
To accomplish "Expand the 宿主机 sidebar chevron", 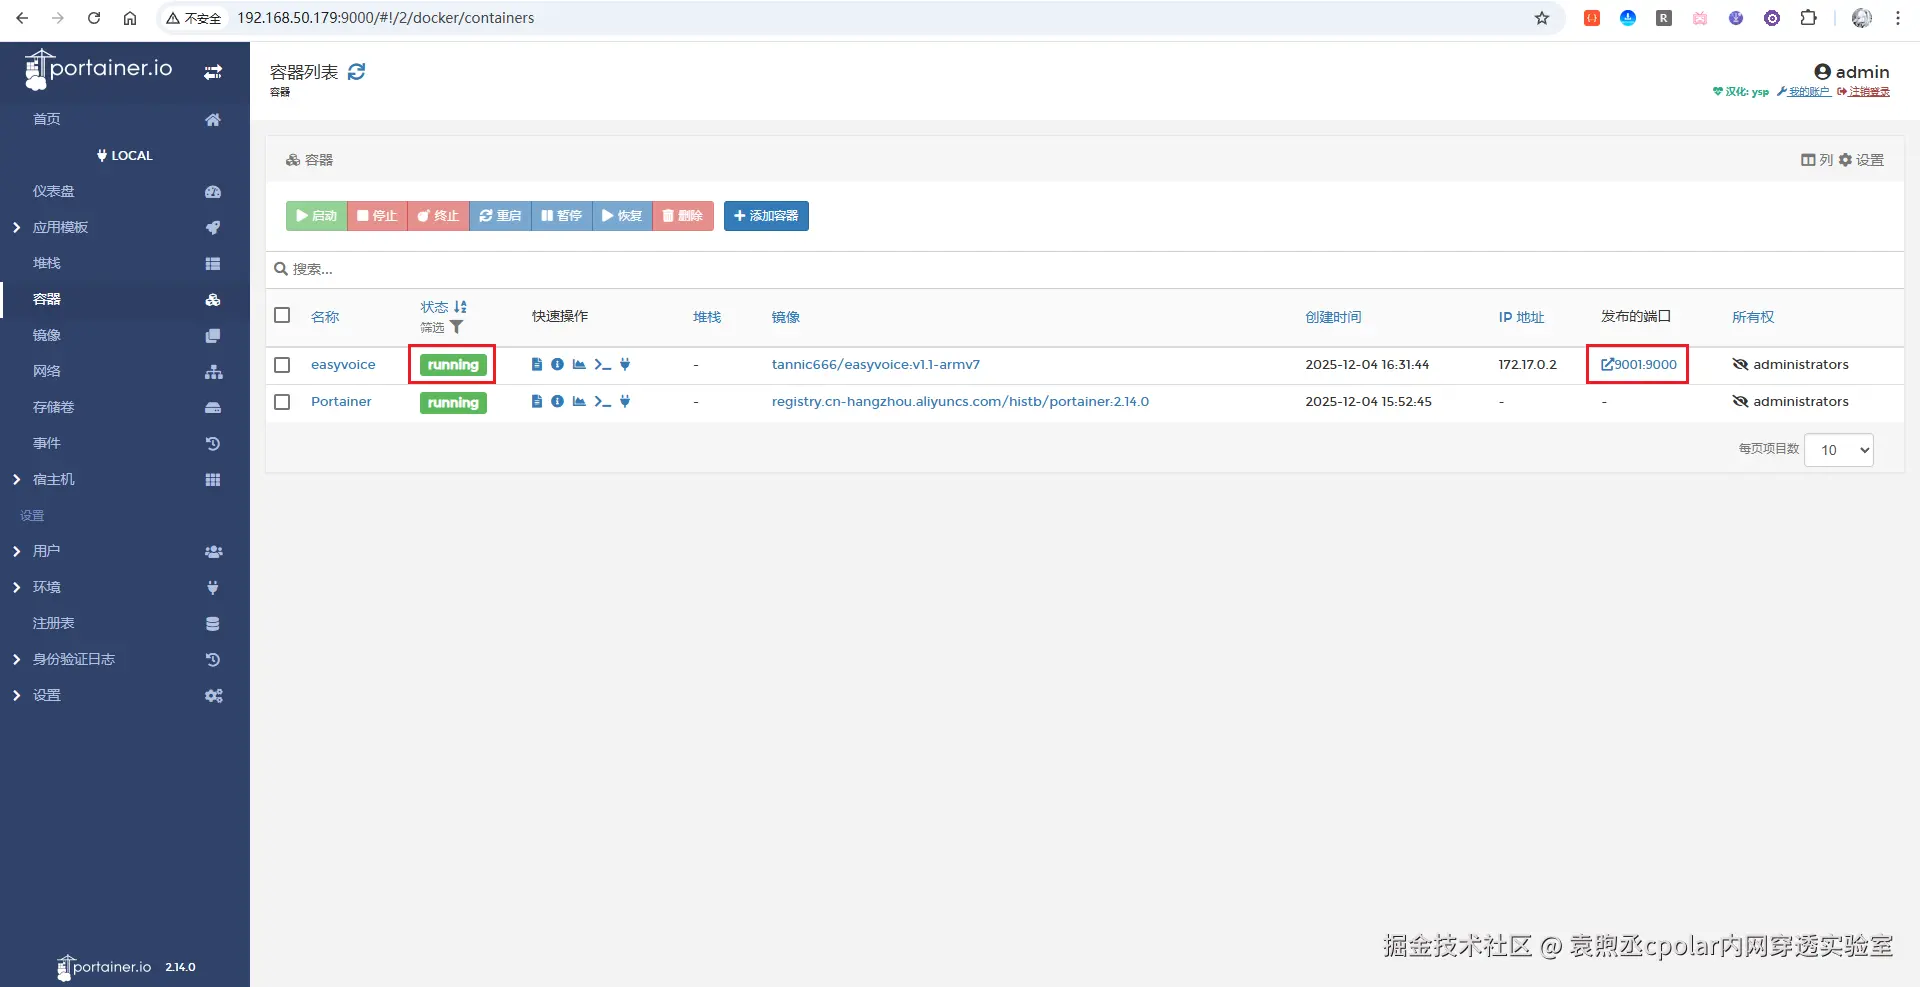I will pyautogui.click(x=16, y=480).
